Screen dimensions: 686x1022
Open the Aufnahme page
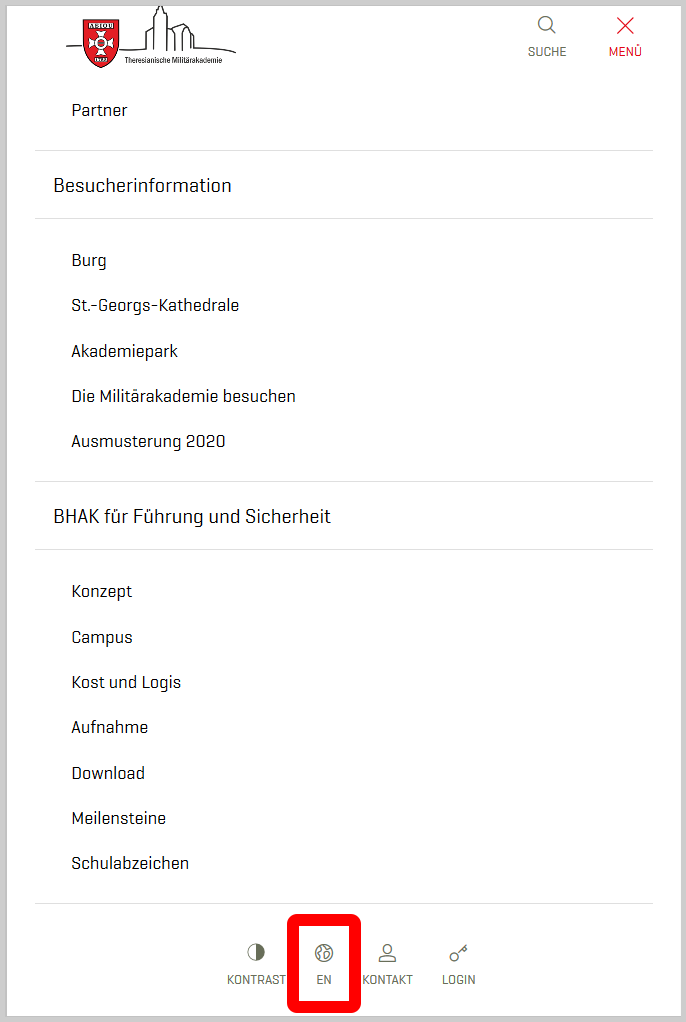(x=110, y=727)
